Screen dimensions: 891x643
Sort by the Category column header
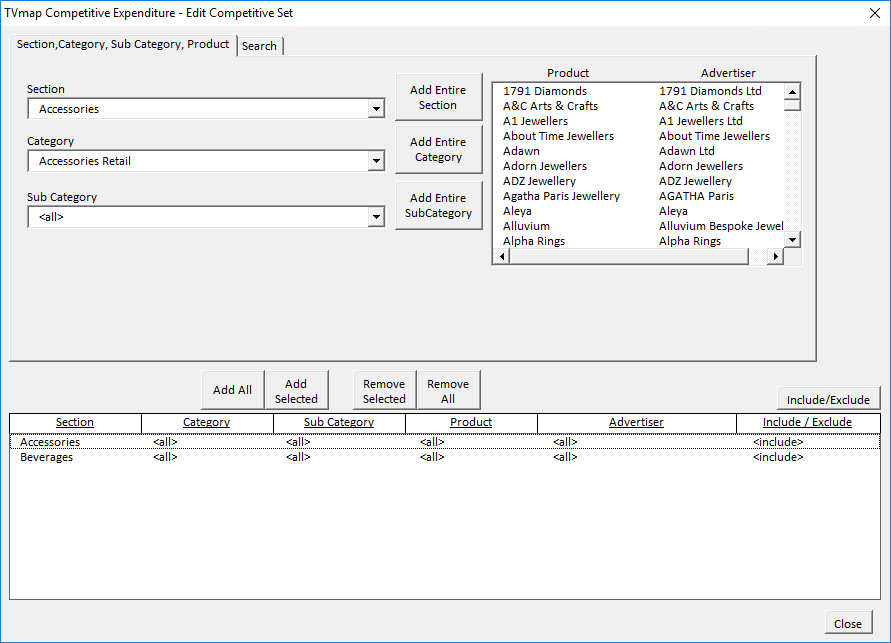pos(207,422)
